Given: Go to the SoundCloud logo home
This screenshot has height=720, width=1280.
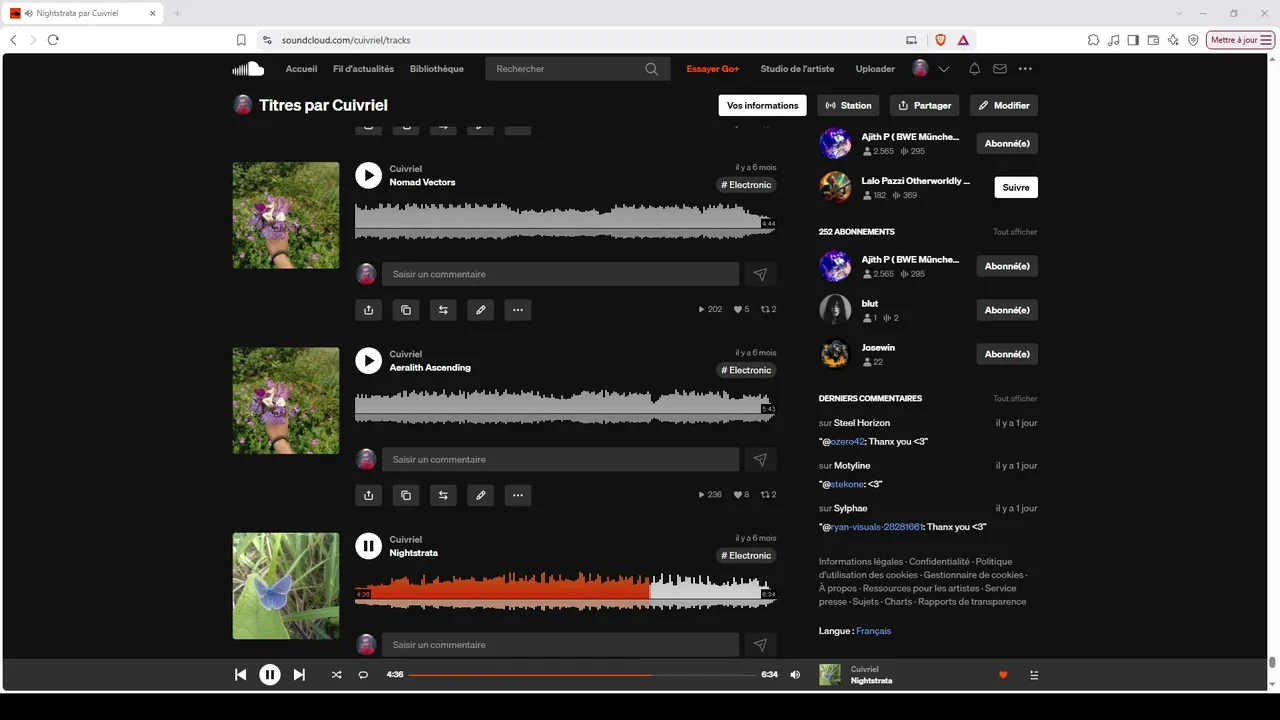Looking at the screenshot, I should 248,69.
